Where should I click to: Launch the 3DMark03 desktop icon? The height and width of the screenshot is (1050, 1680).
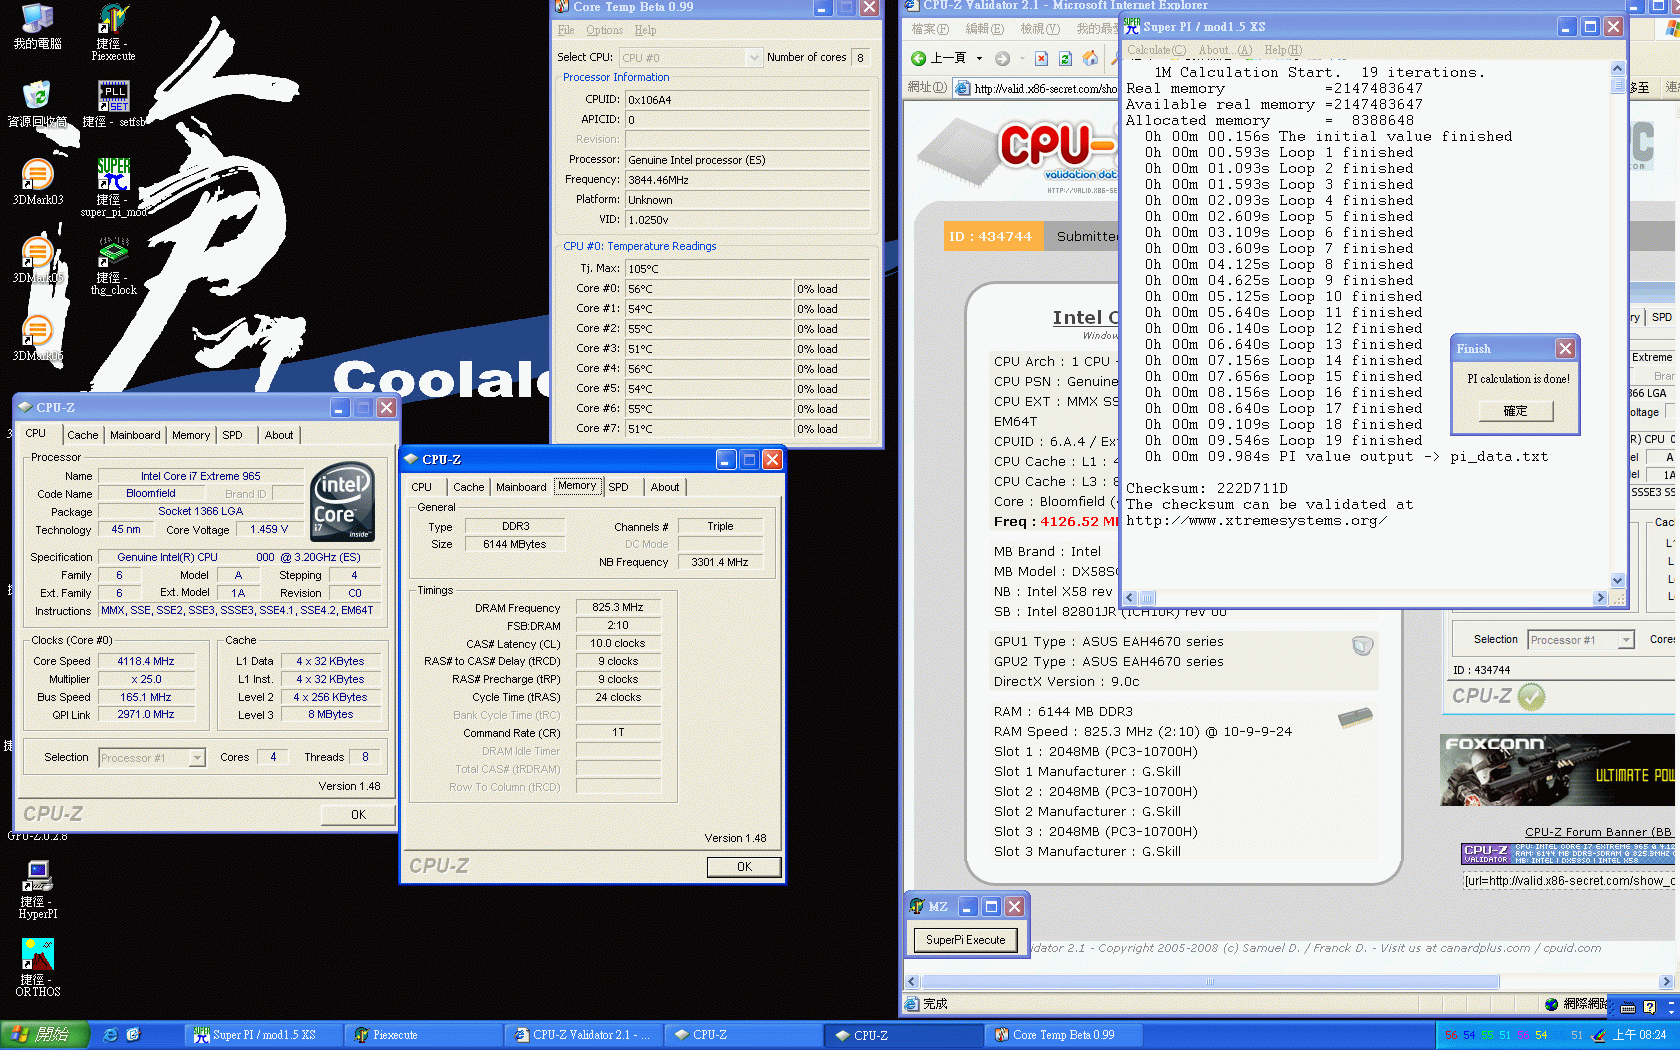tap(37, 182)
